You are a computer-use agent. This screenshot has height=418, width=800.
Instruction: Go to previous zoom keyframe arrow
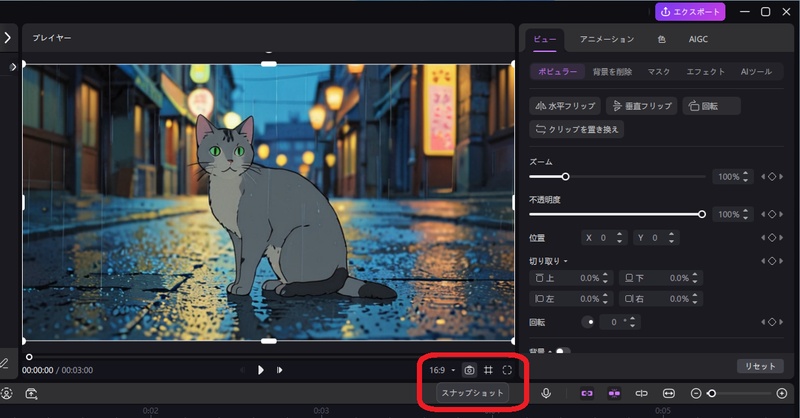point(763,177)
